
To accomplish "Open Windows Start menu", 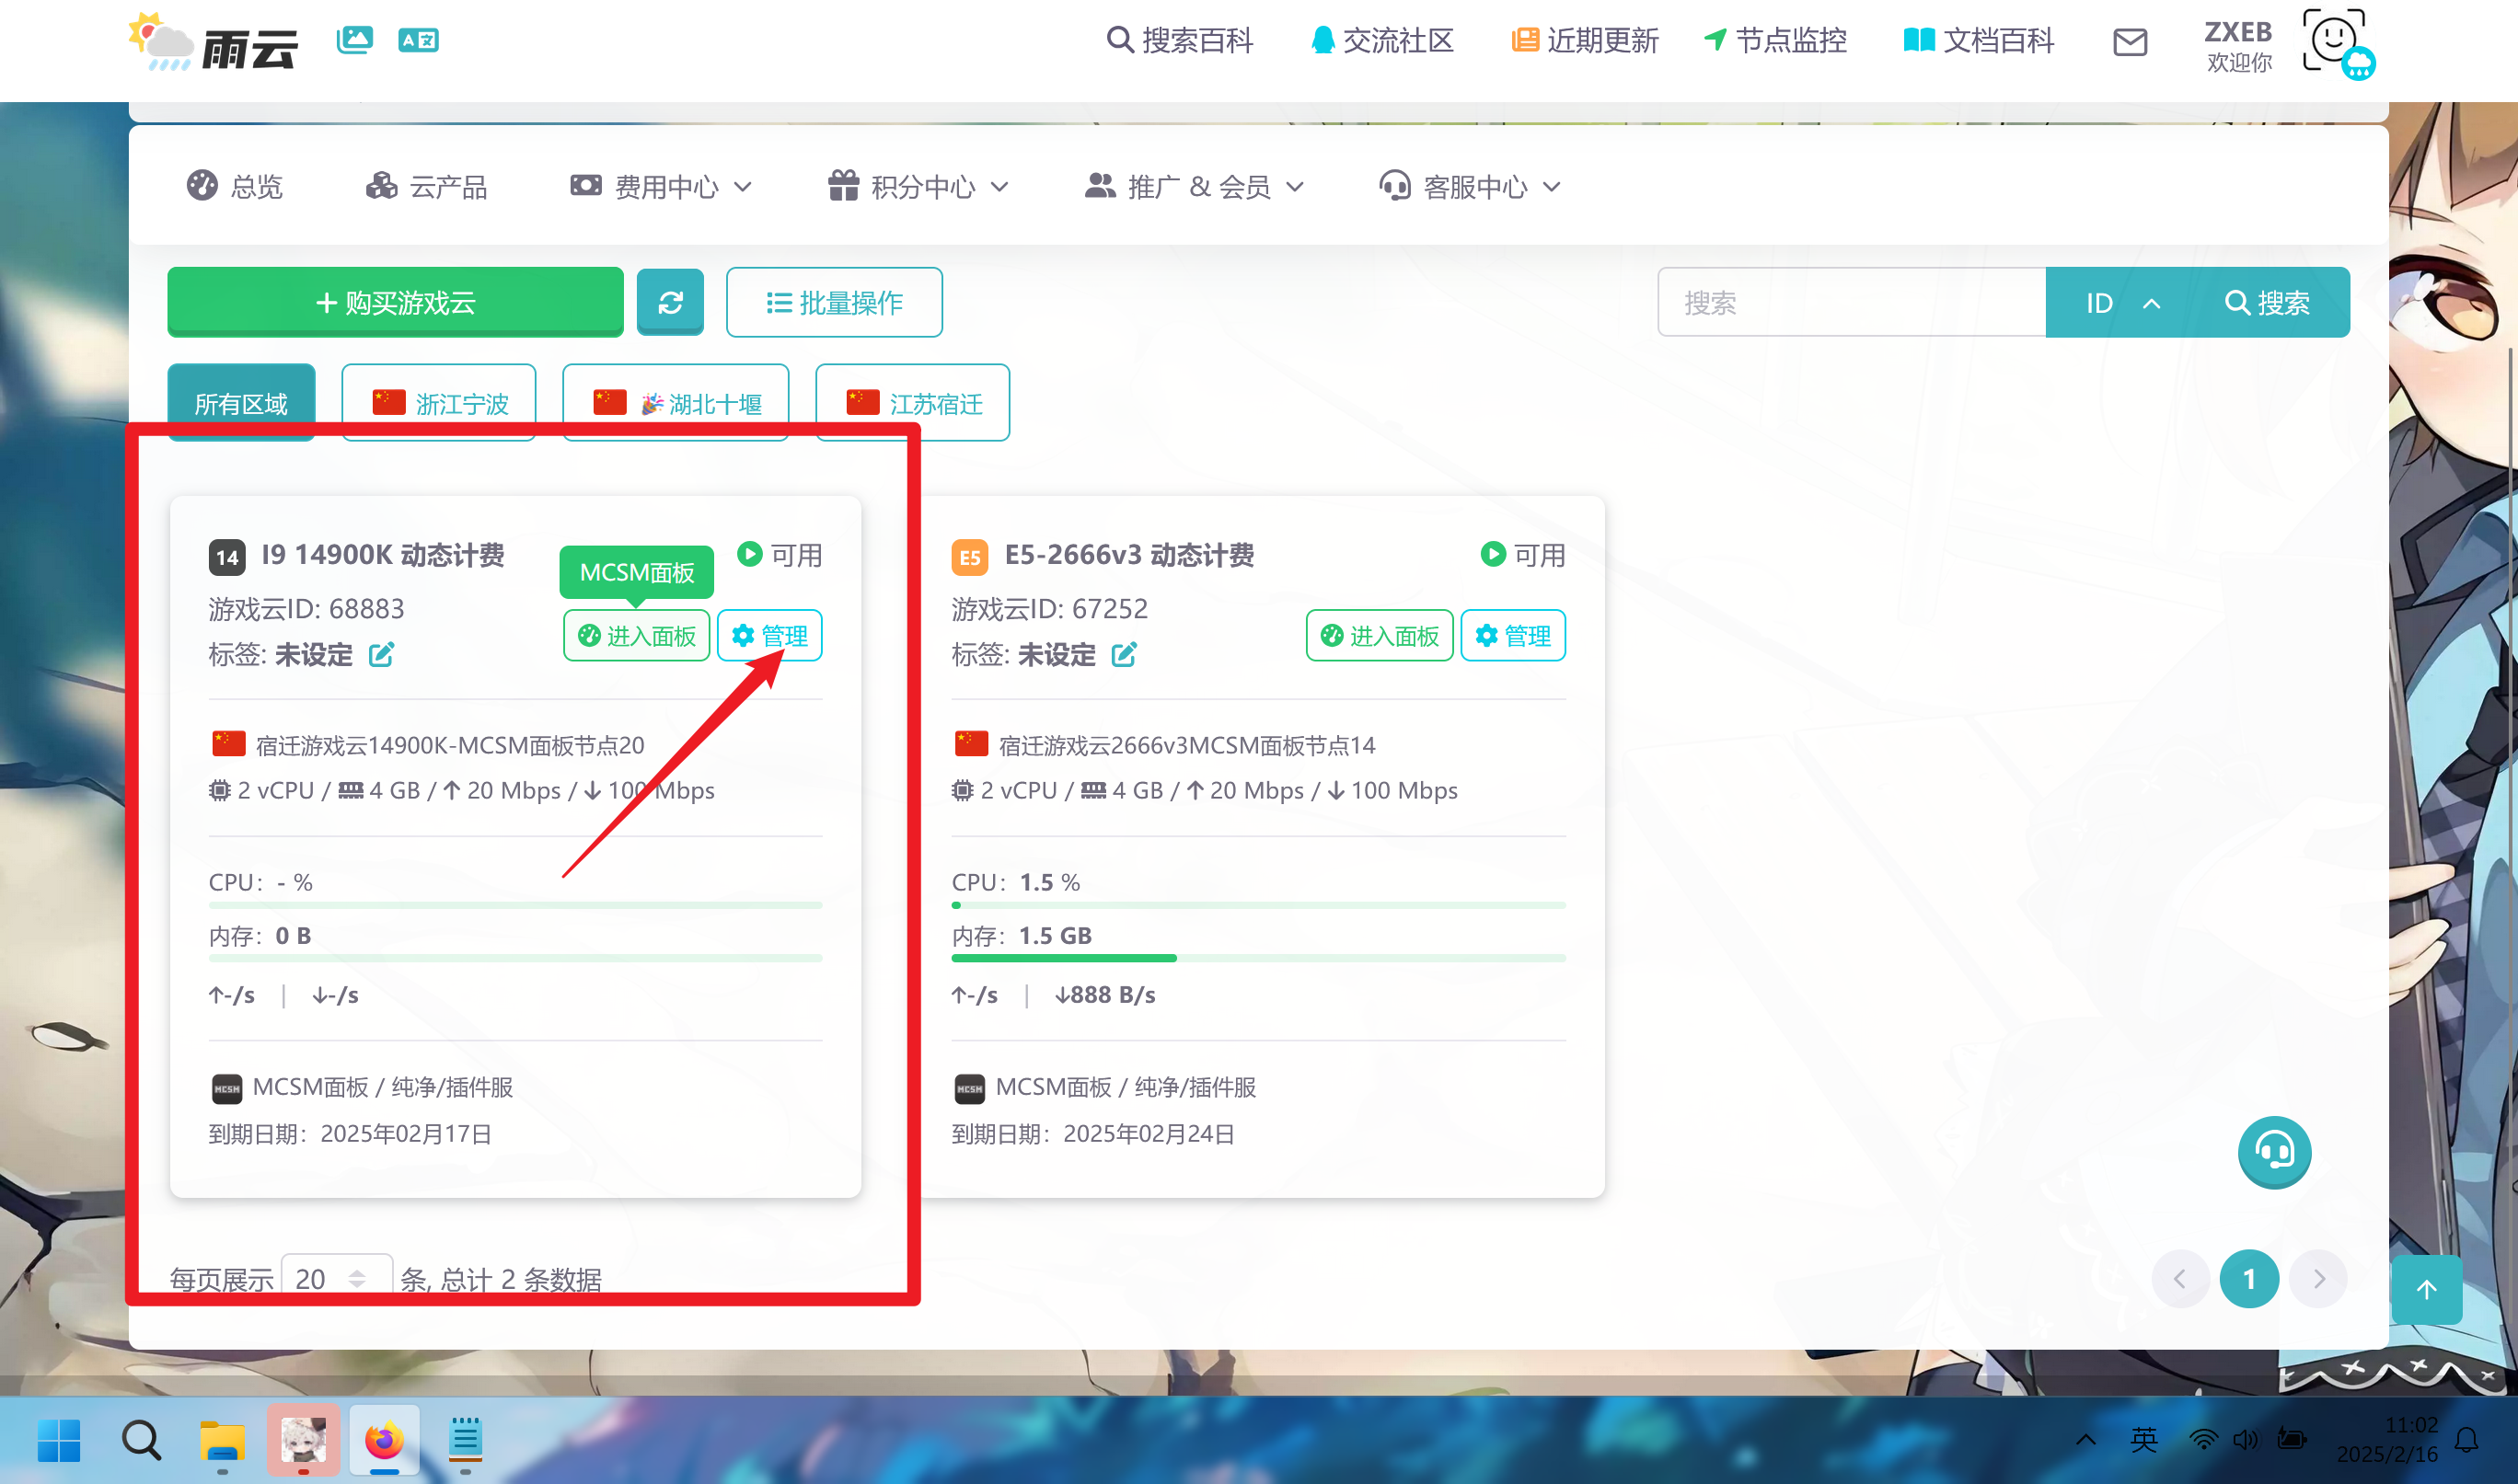I will pyautogui.click(x=59, y=1441).
